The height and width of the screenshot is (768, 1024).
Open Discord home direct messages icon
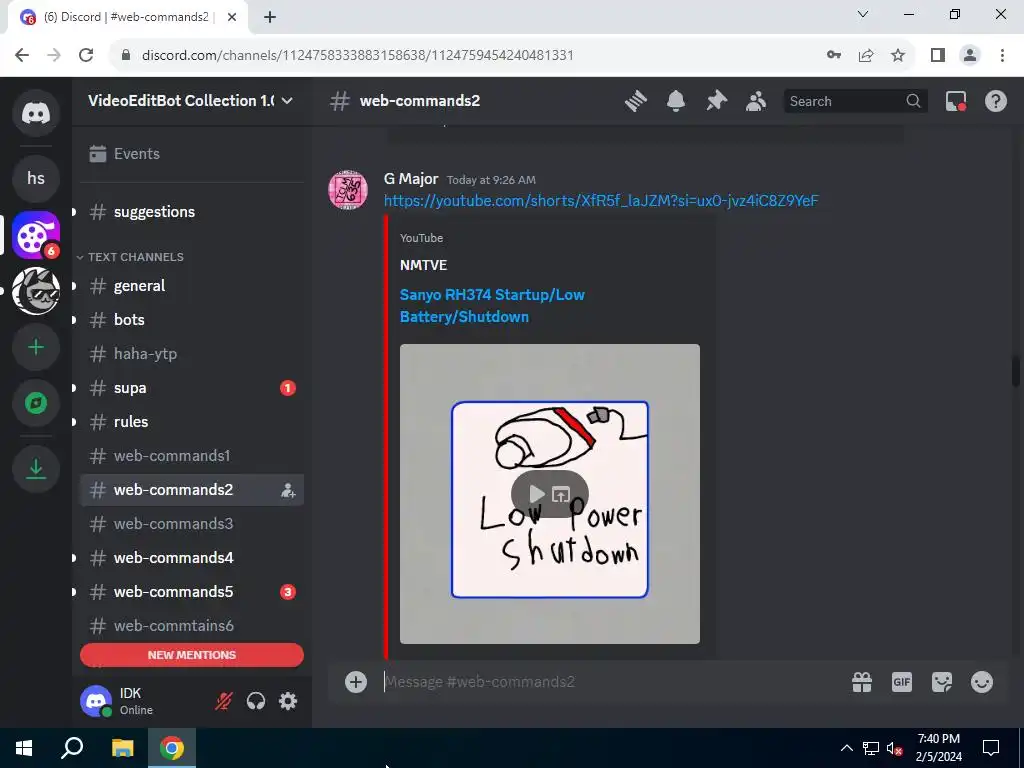(36, 113)
